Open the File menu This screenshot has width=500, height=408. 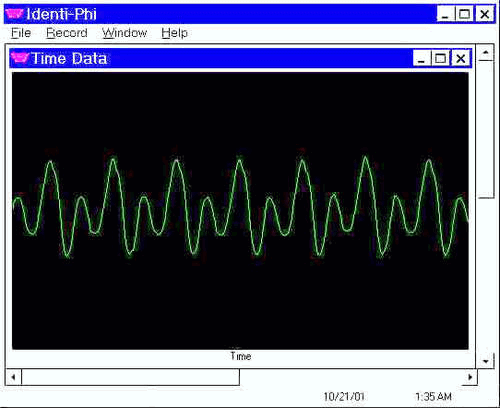(x=21, y=33)
